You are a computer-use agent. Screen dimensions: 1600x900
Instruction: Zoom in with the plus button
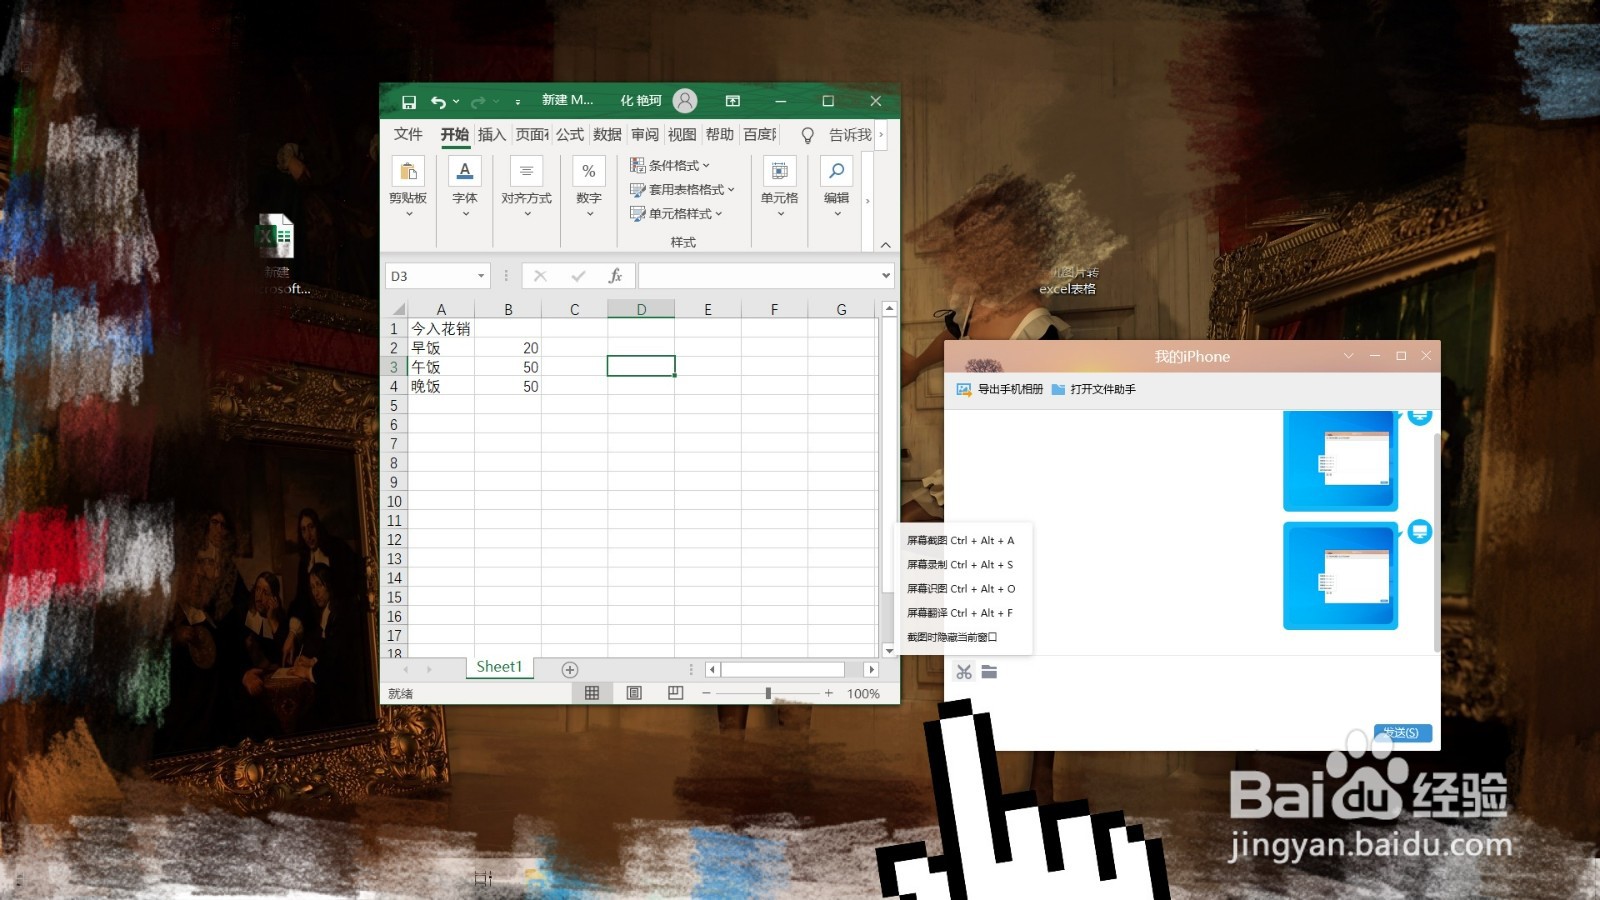click(828, 693)
